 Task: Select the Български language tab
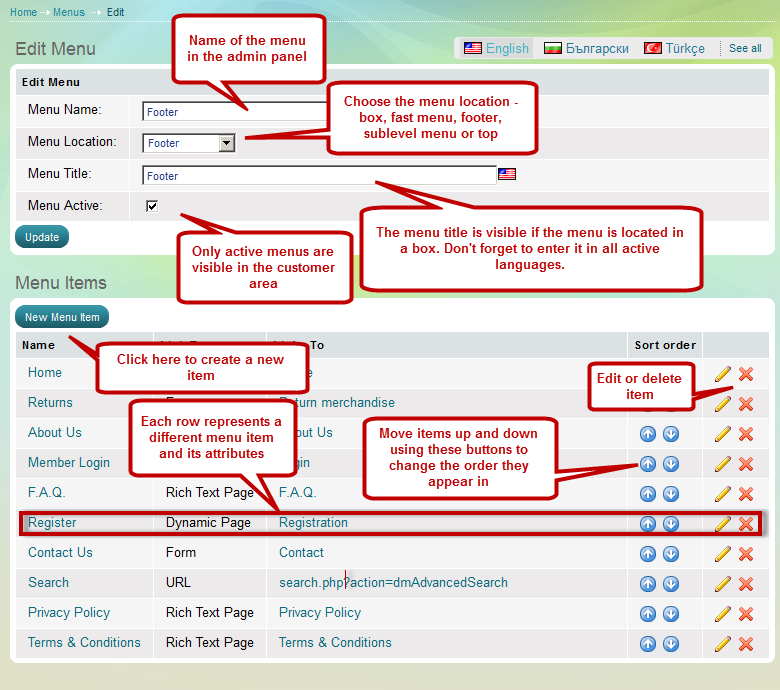point(587,48)
